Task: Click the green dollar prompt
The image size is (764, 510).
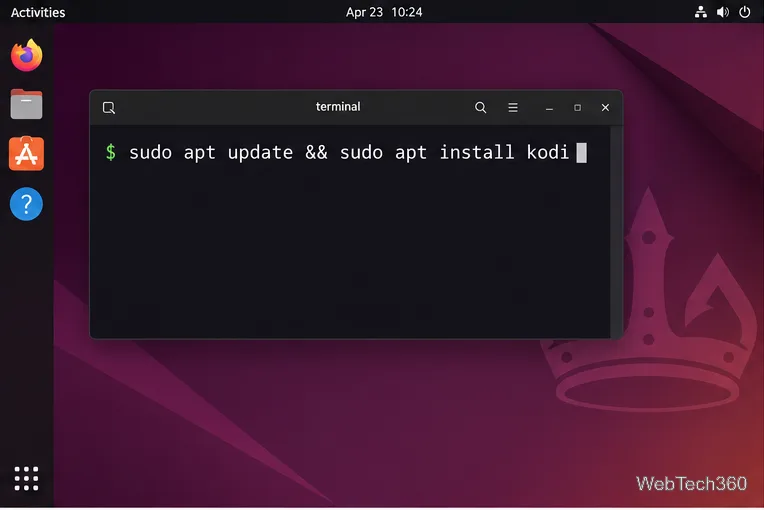Action: pyautogui.click(x=111, y=152)
